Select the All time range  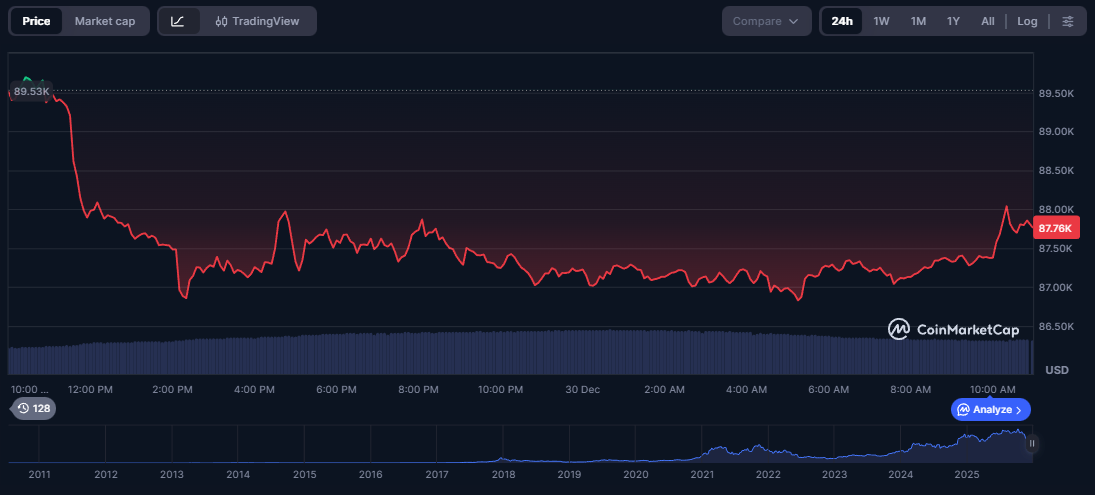pos(987,21)
